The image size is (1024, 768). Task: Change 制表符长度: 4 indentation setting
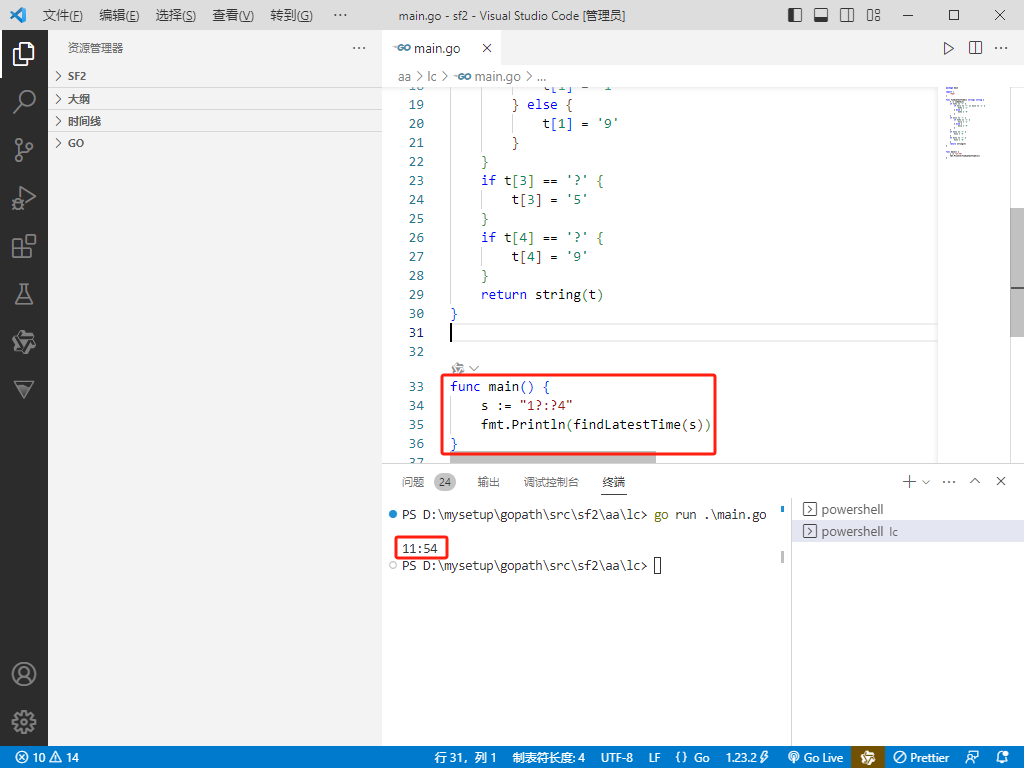549,758
